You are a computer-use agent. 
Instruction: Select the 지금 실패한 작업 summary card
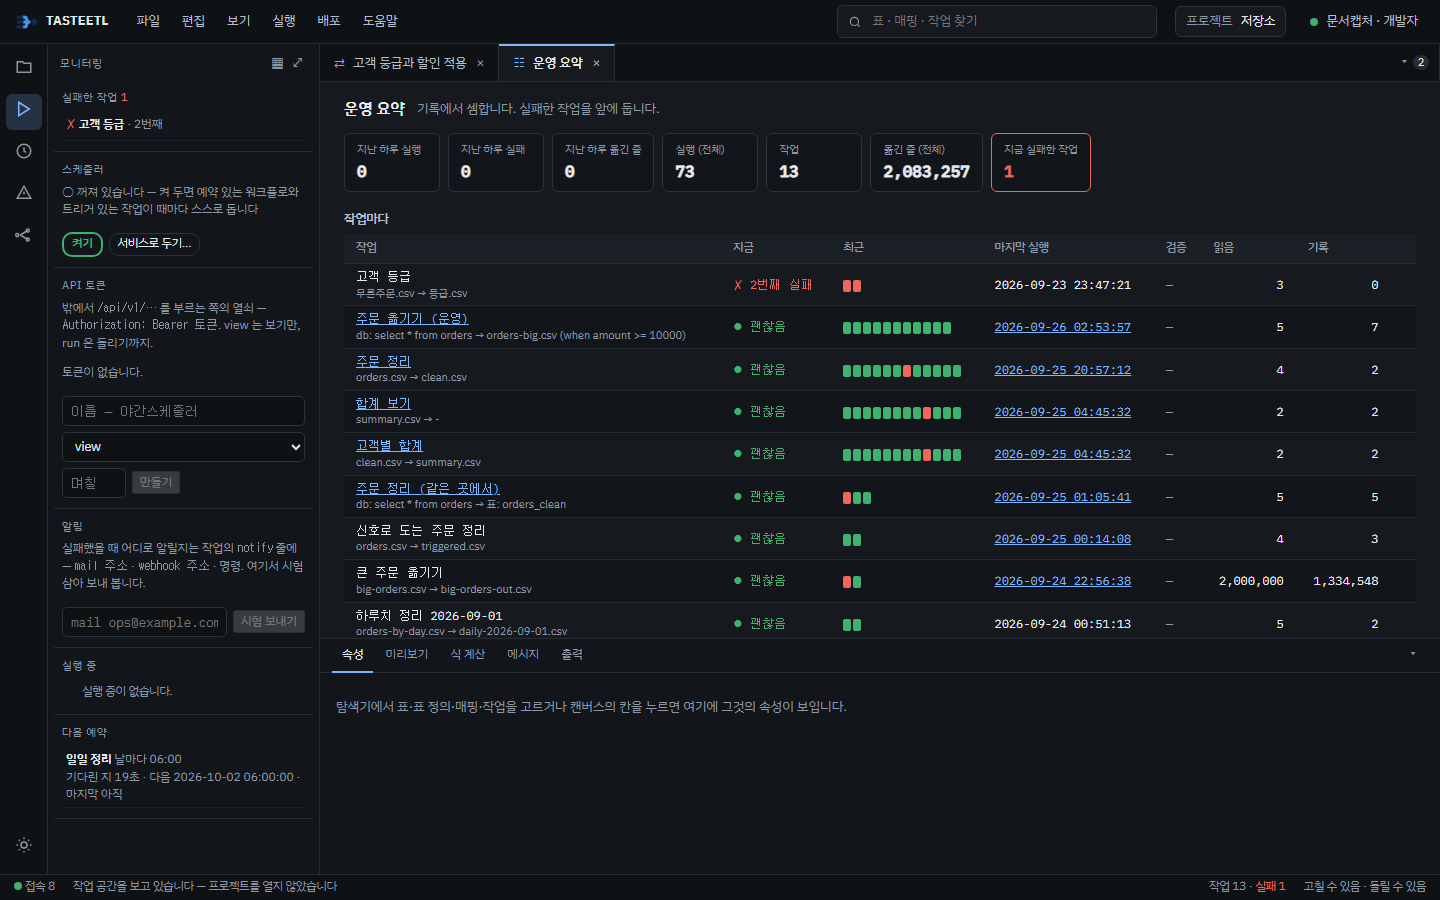[1040, 162]
